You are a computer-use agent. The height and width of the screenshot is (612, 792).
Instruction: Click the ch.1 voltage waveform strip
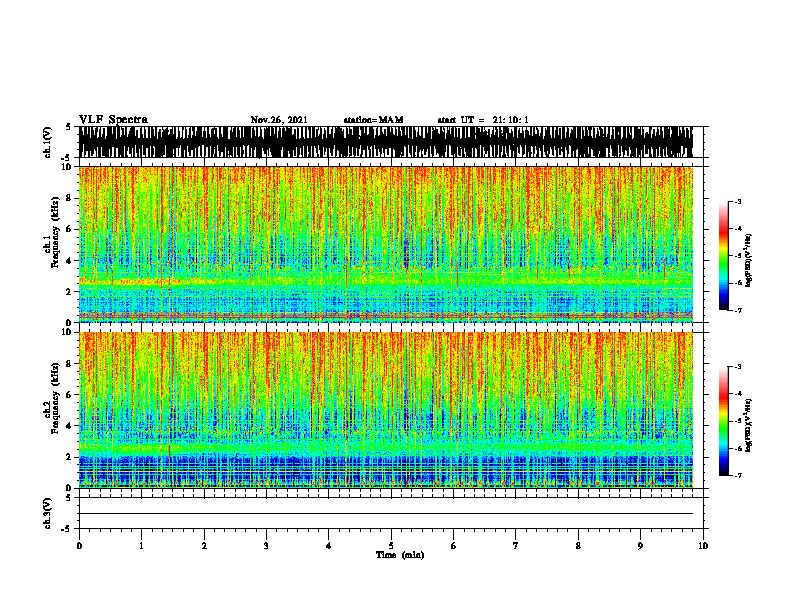coord(386,142)
